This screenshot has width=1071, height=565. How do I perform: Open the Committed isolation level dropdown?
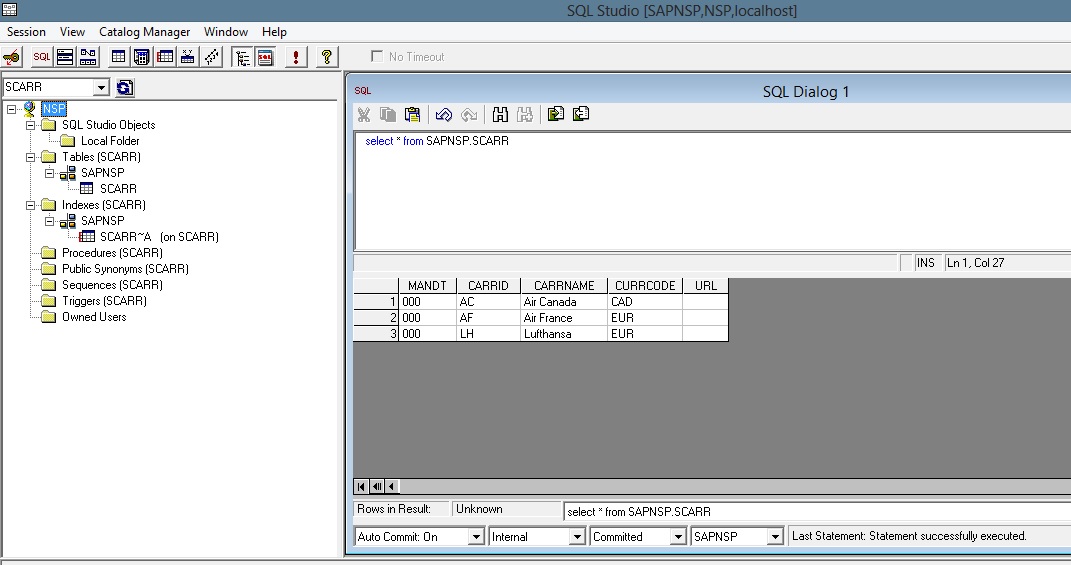pos(677,537)
